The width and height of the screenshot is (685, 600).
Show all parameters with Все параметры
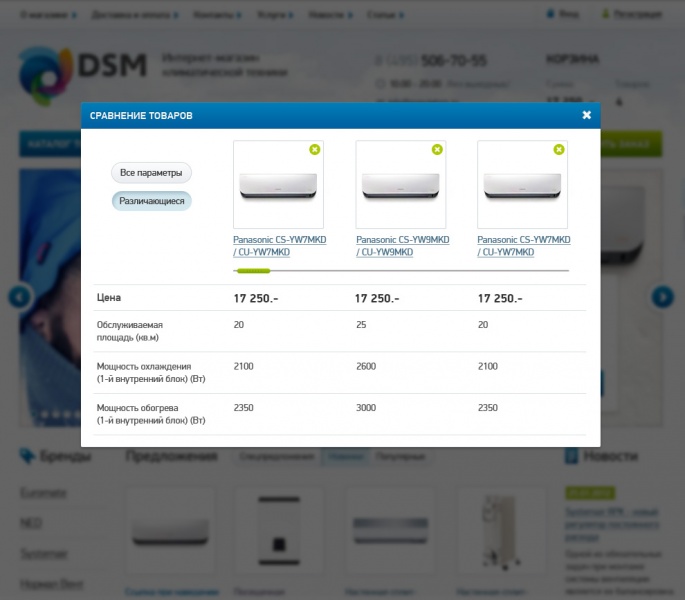click(151, 173)
